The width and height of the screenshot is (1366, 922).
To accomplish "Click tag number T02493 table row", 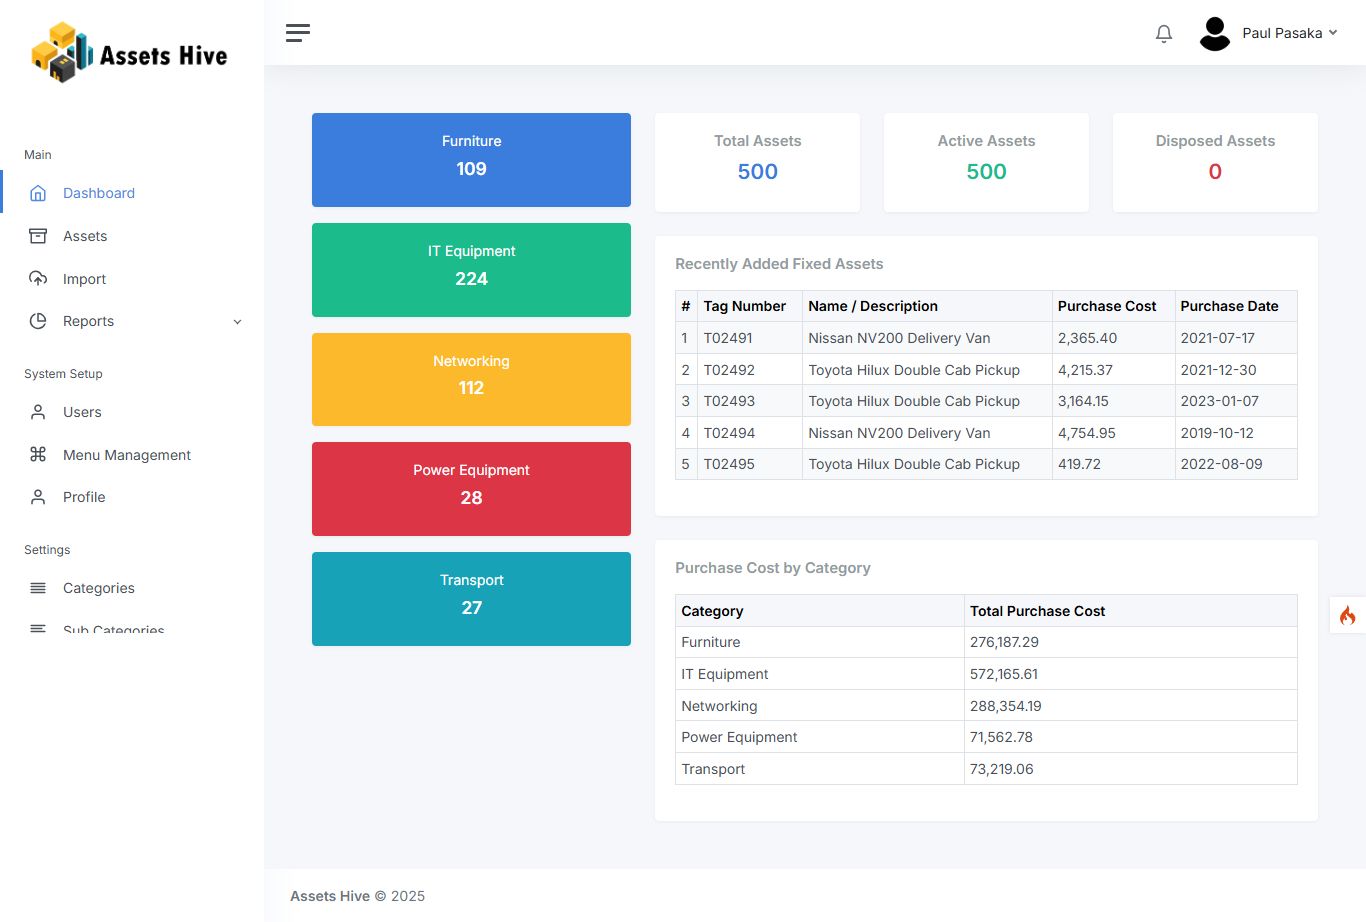I will (x=729, y=401).
